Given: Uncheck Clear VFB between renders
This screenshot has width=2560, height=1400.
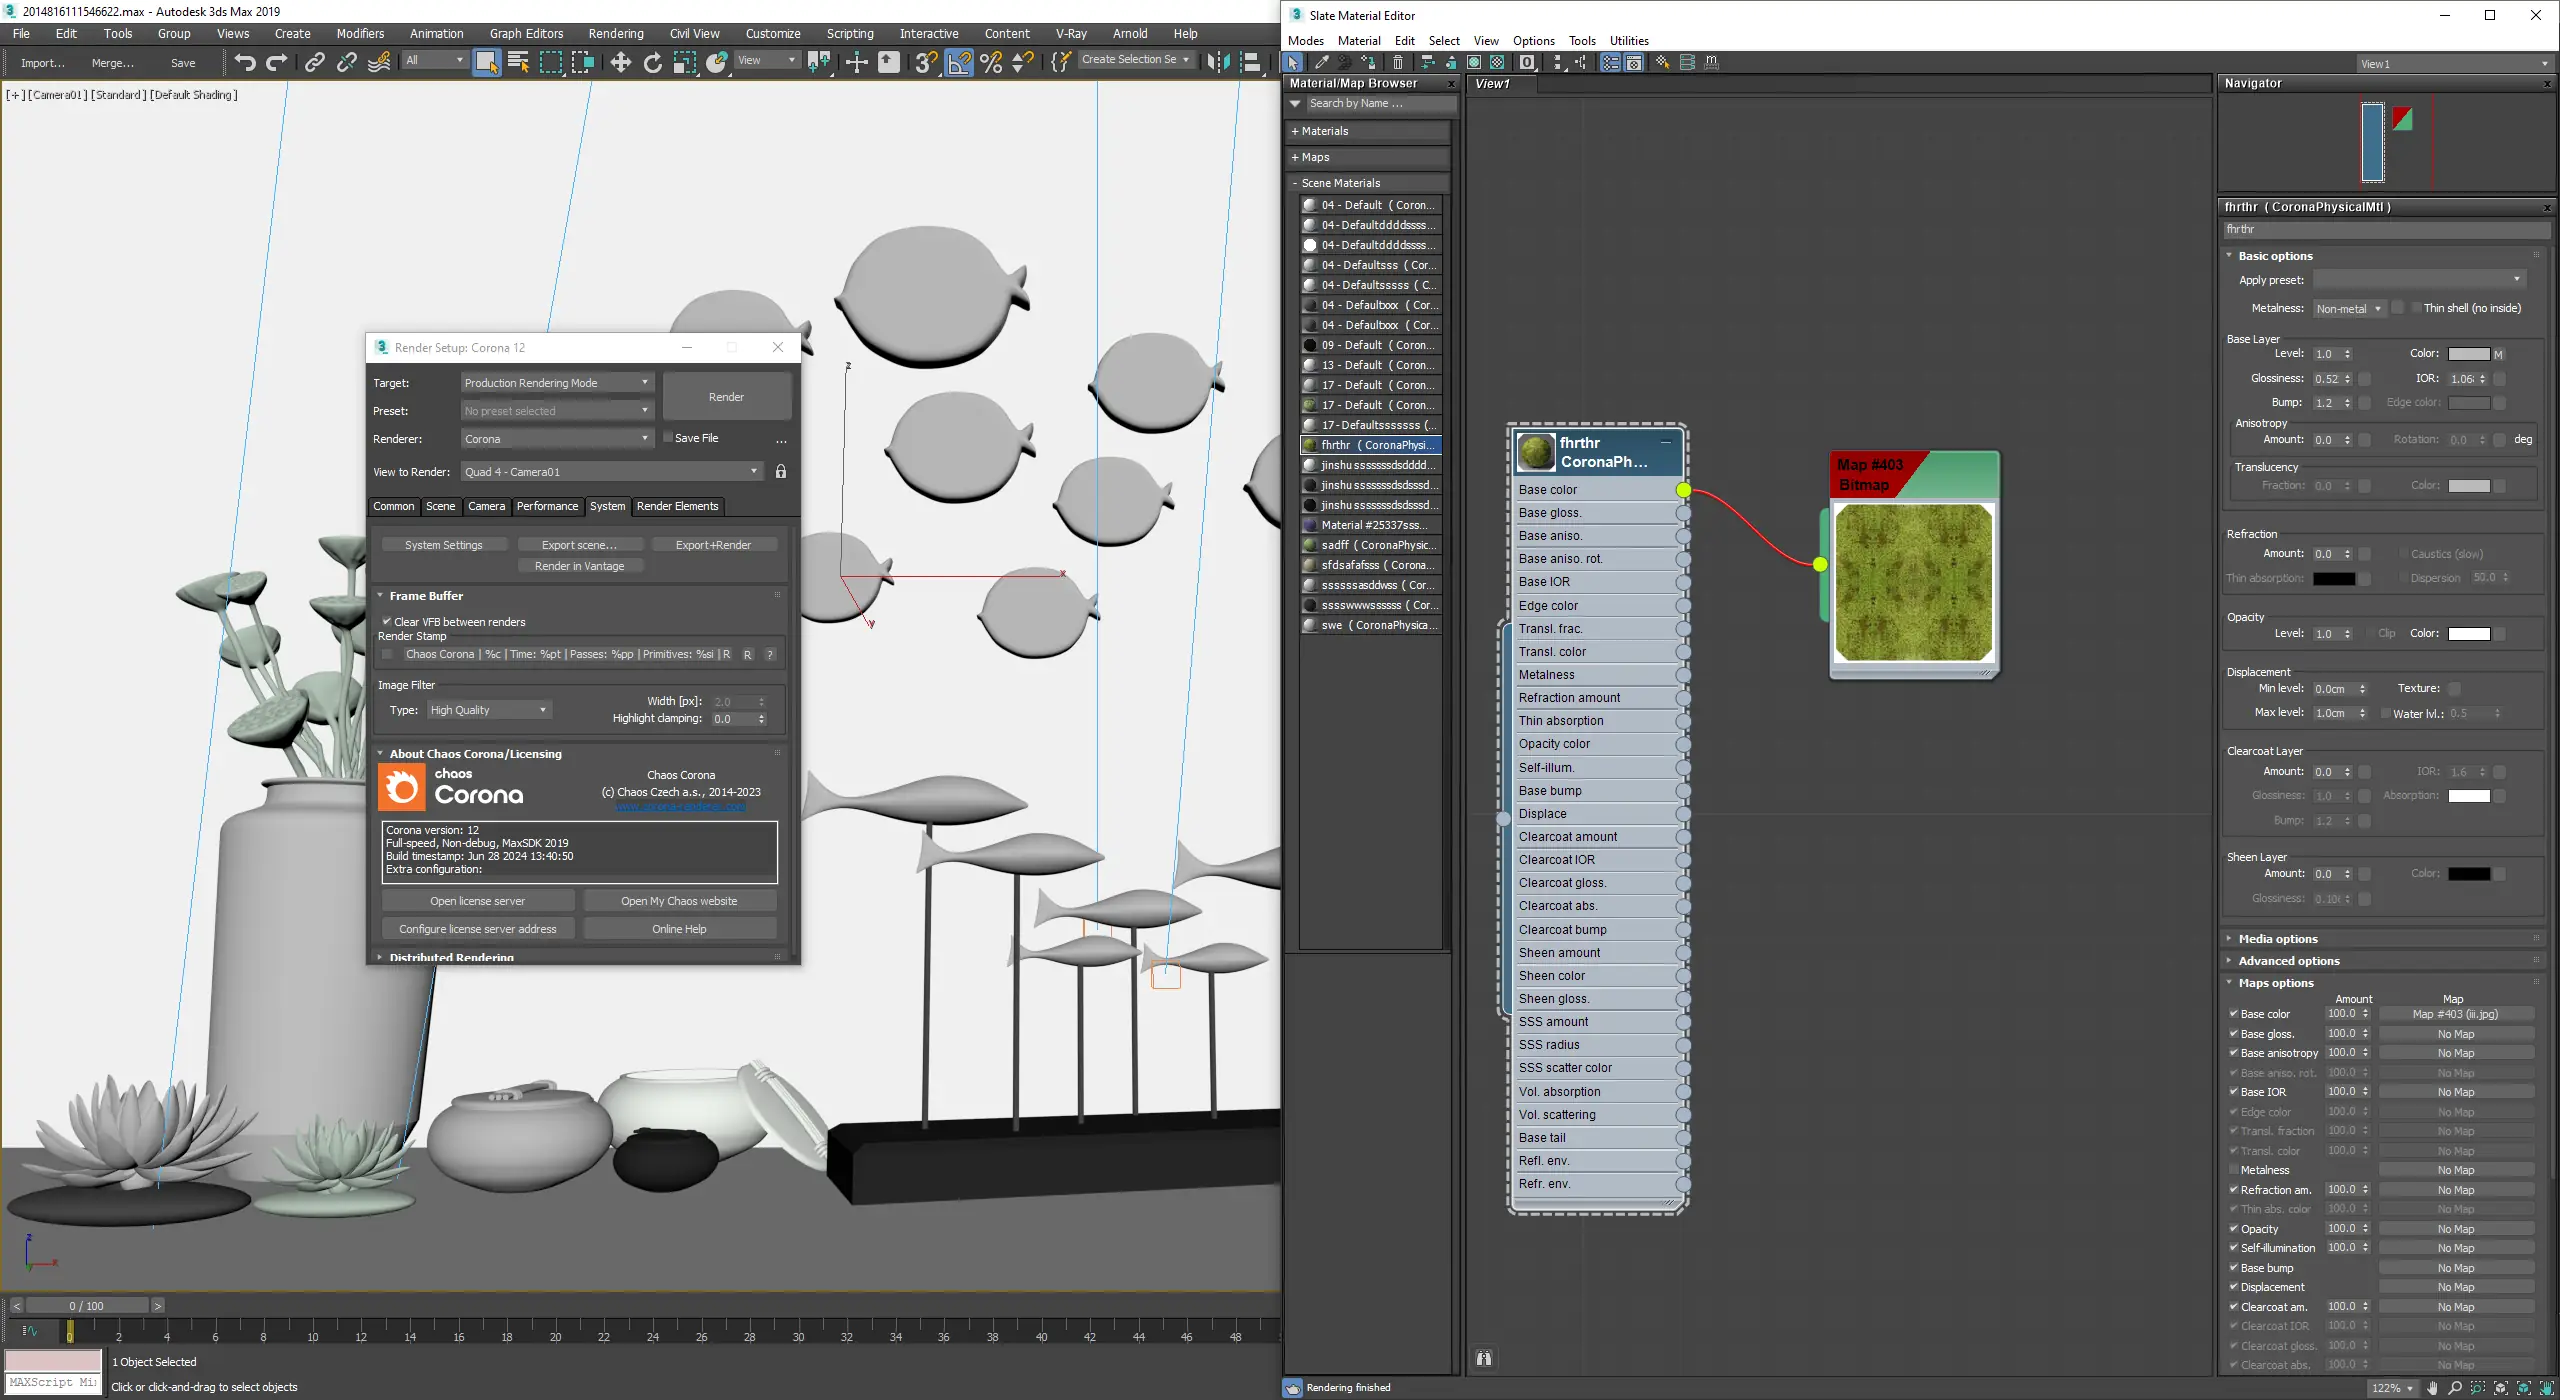Looking at the screenshot, I should point(387,621).
